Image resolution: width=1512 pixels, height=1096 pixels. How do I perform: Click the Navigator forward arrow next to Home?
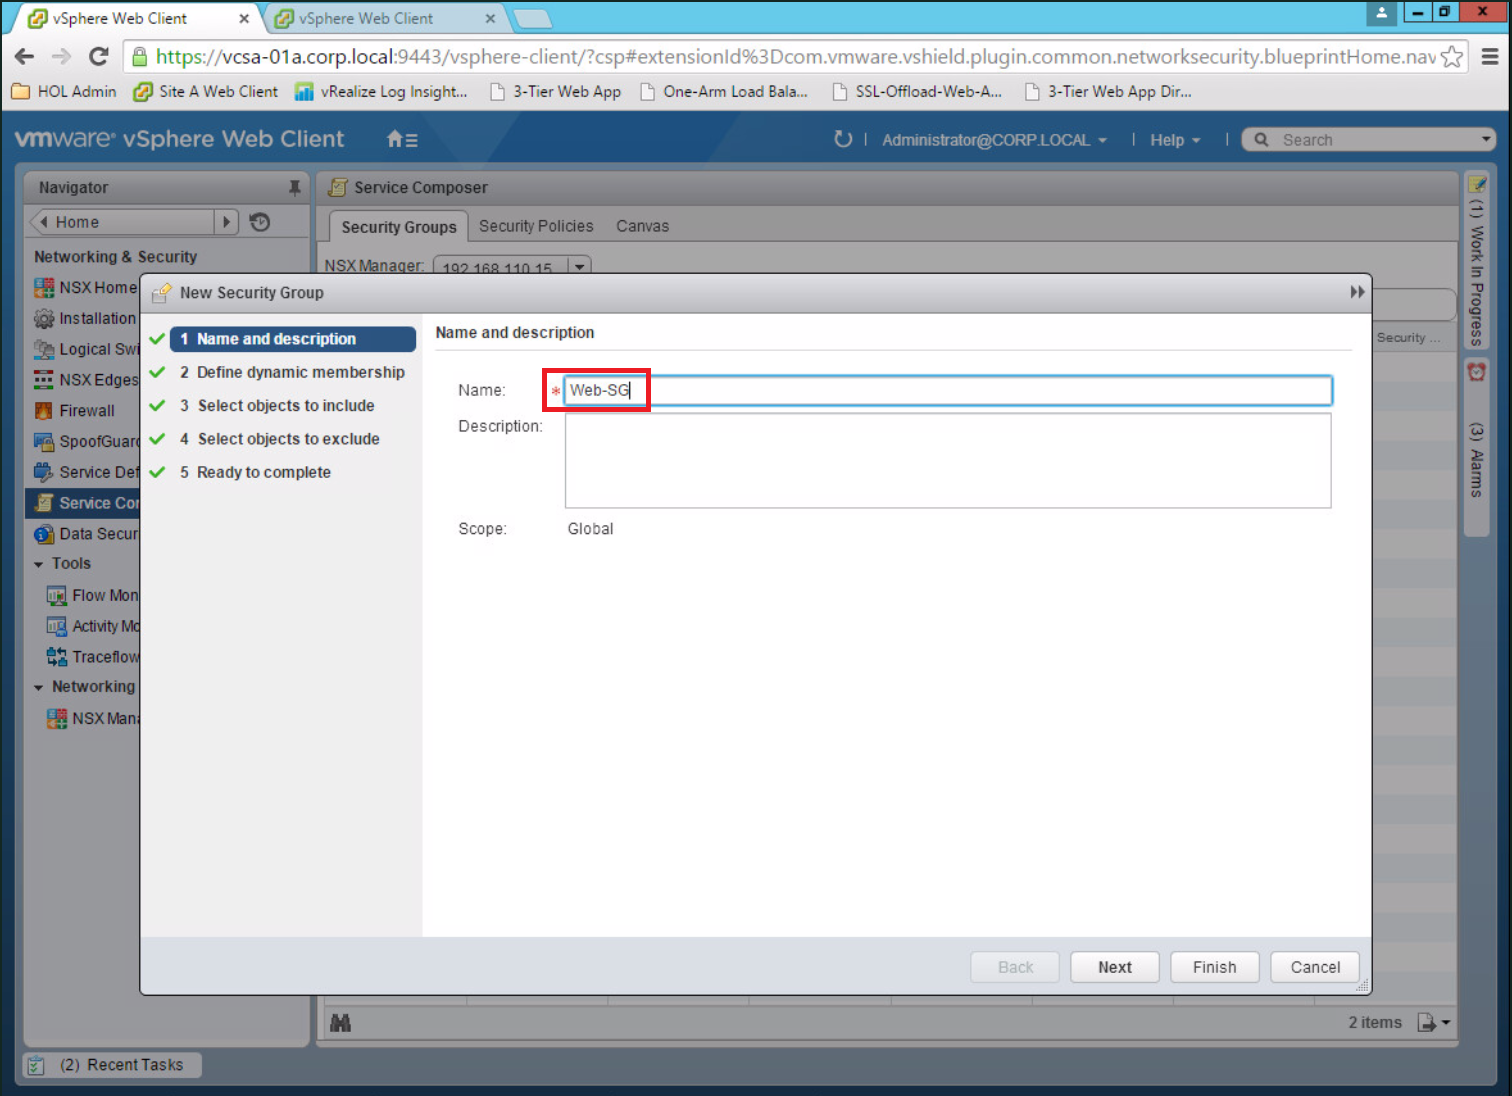[x=227, y=222]
